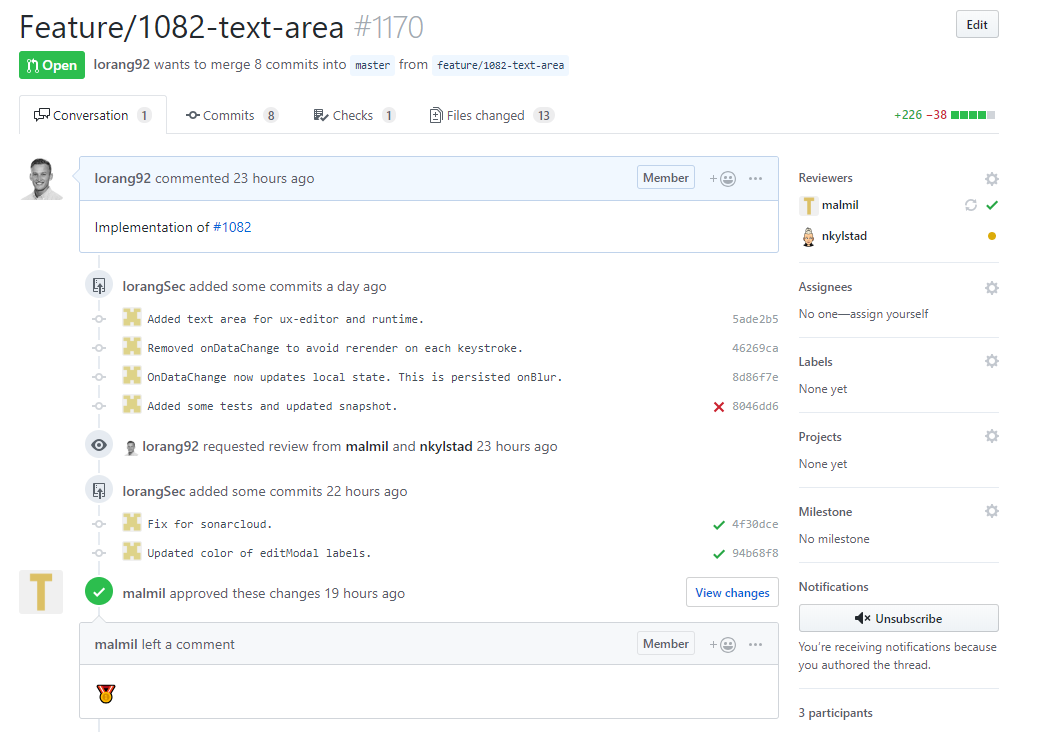
Task: Open the #1082 issue link
Action: coord(232,227)
